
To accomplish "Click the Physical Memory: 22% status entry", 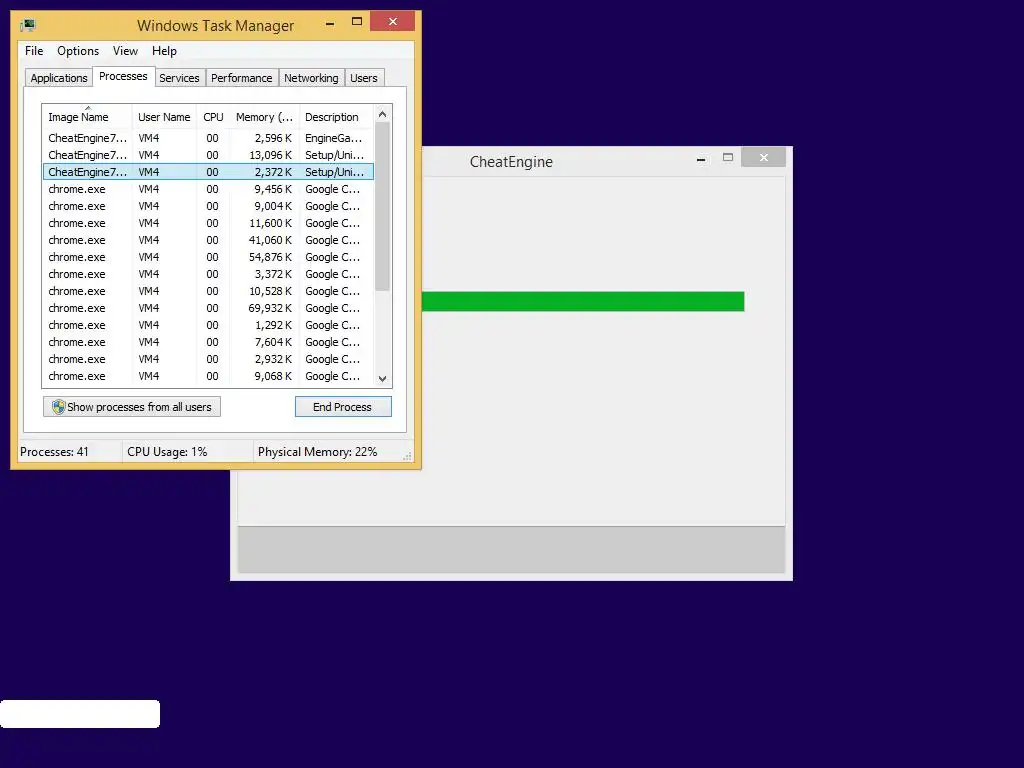I will pyautogui.click(x=317, y=452).
